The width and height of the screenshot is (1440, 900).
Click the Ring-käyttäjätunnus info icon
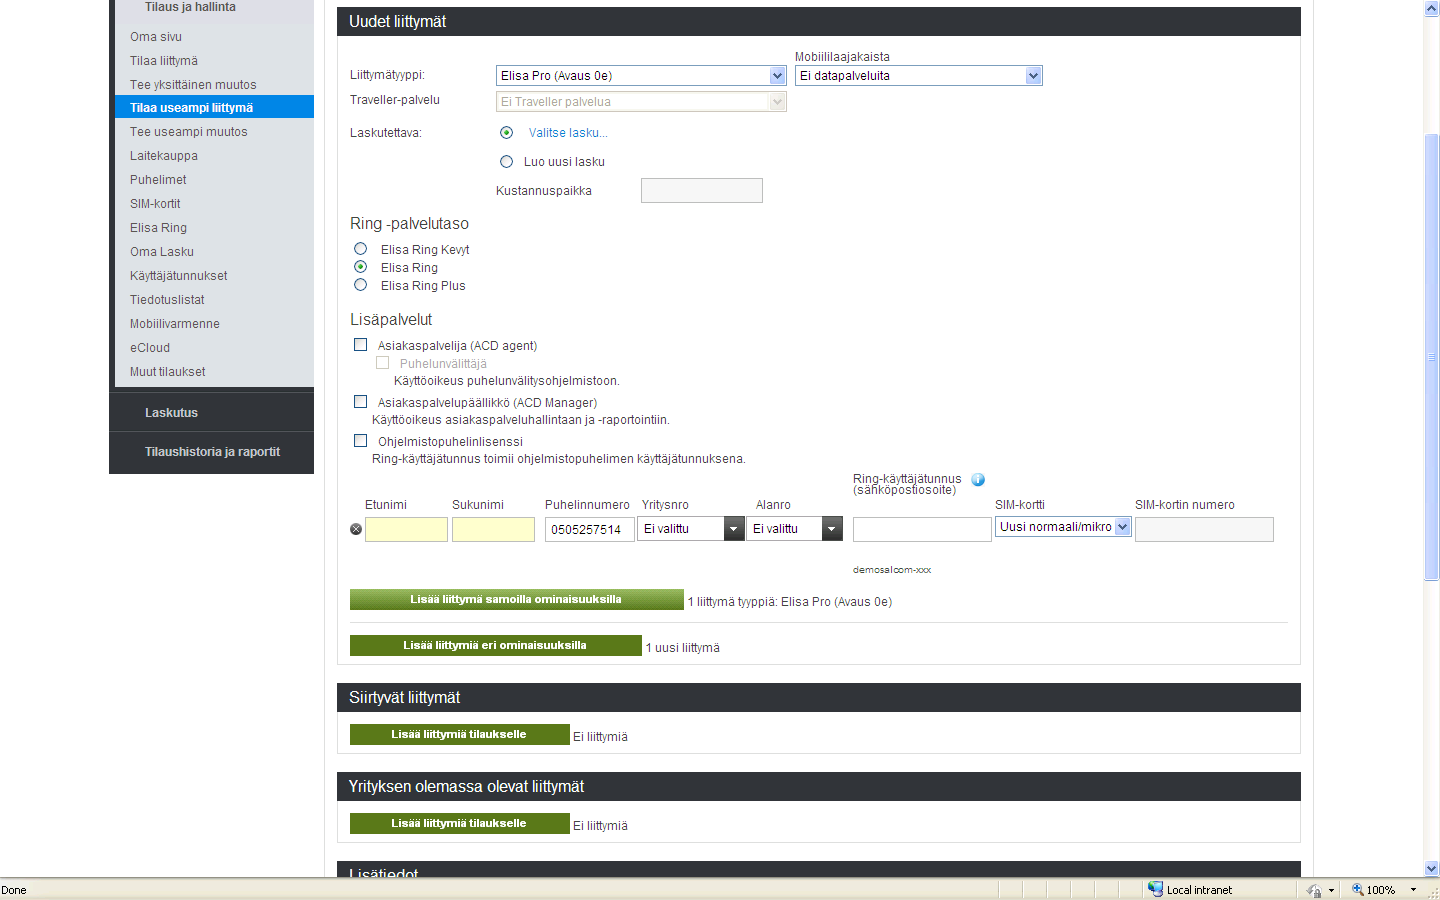[978, 480]
